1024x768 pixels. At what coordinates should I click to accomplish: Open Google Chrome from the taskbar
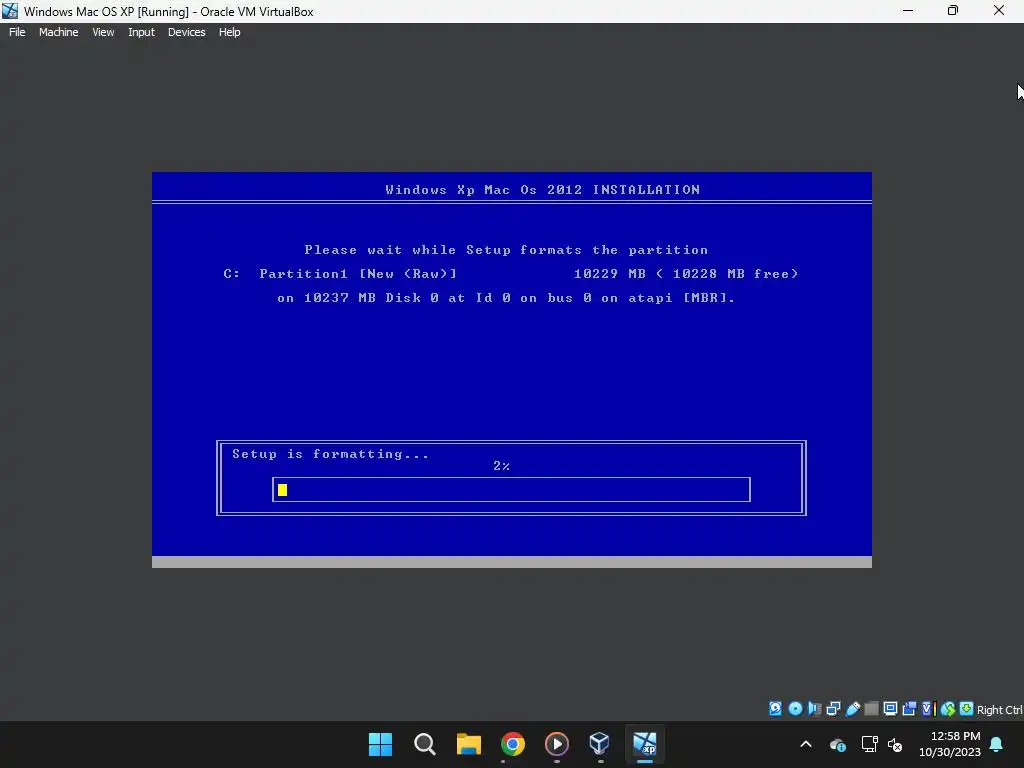[x=513, y=744]
